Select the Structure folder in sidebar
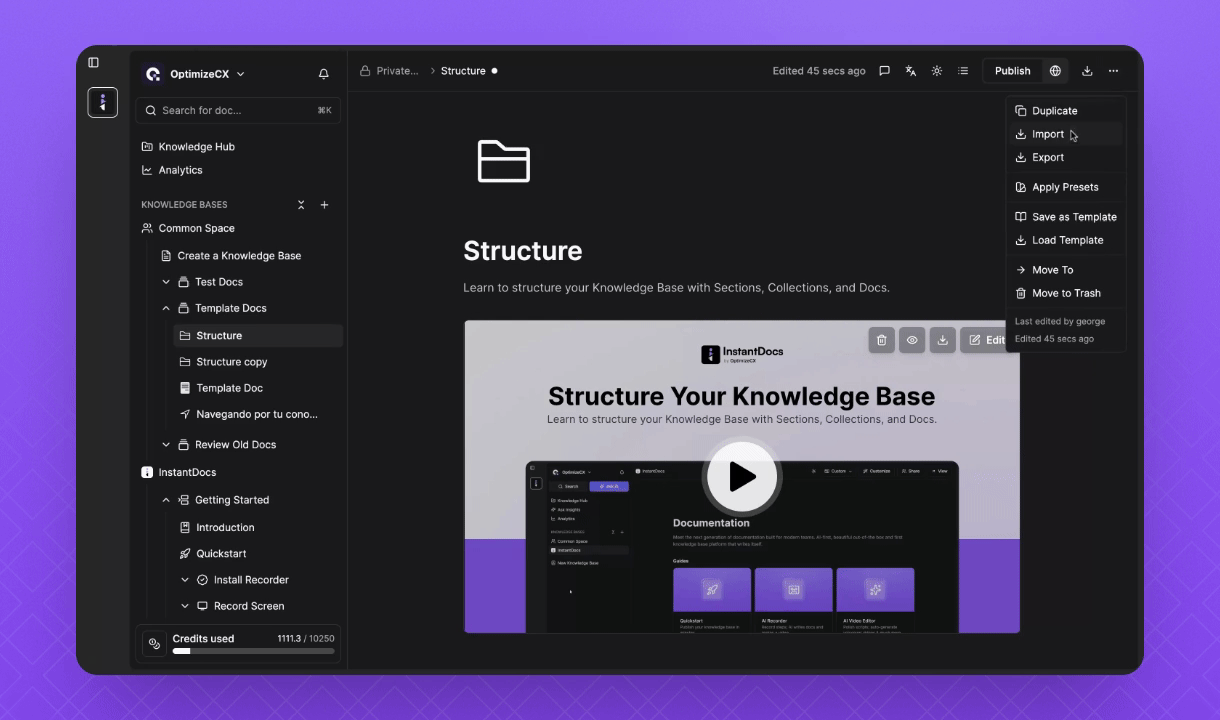The width and height of the screenshot is (1220, 720). (258, 336)
